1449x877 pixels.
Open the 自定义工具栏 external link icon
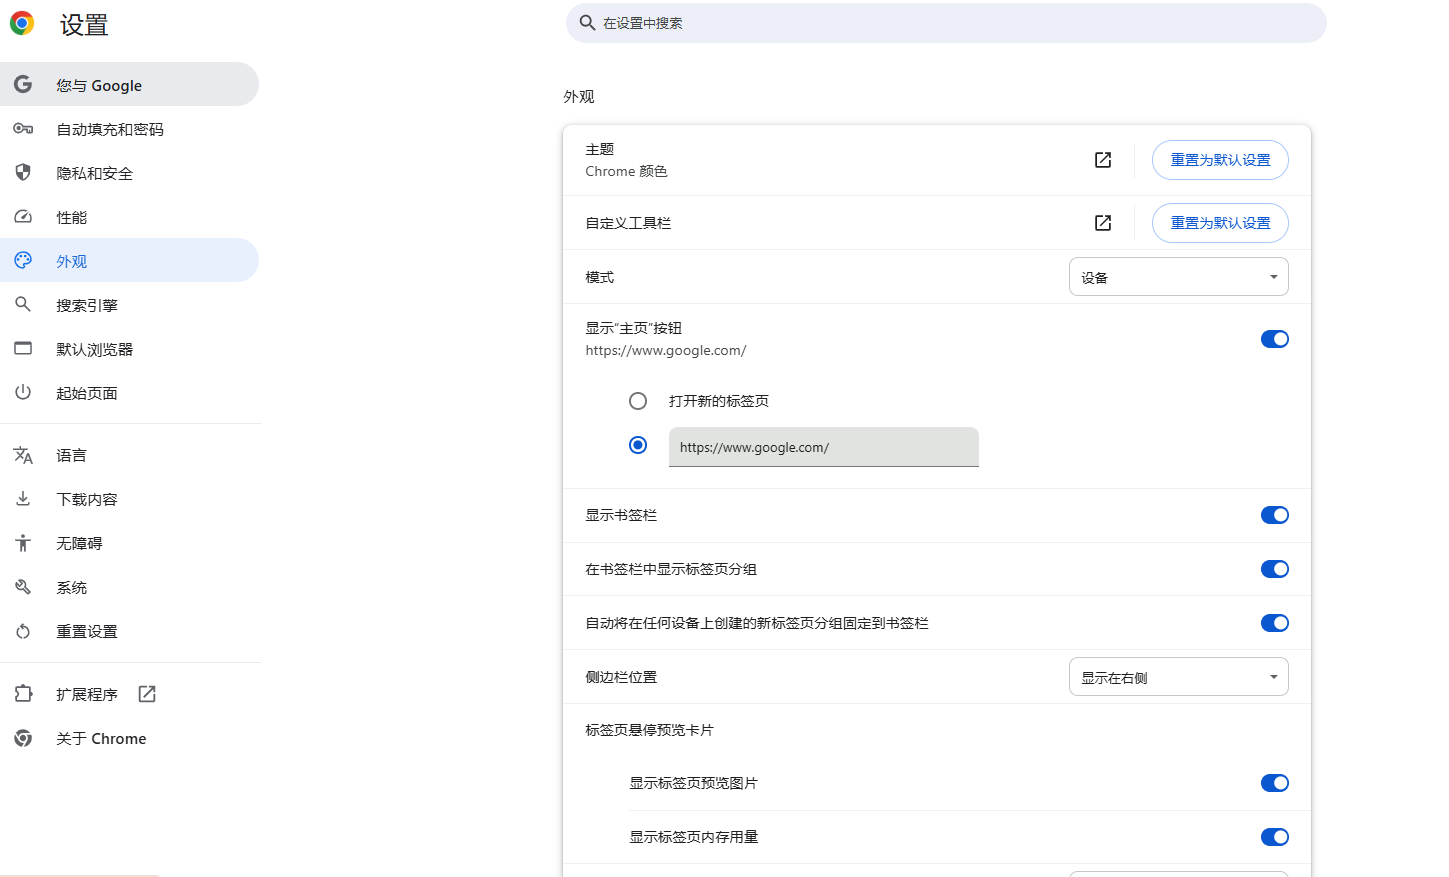[1103, 223]
